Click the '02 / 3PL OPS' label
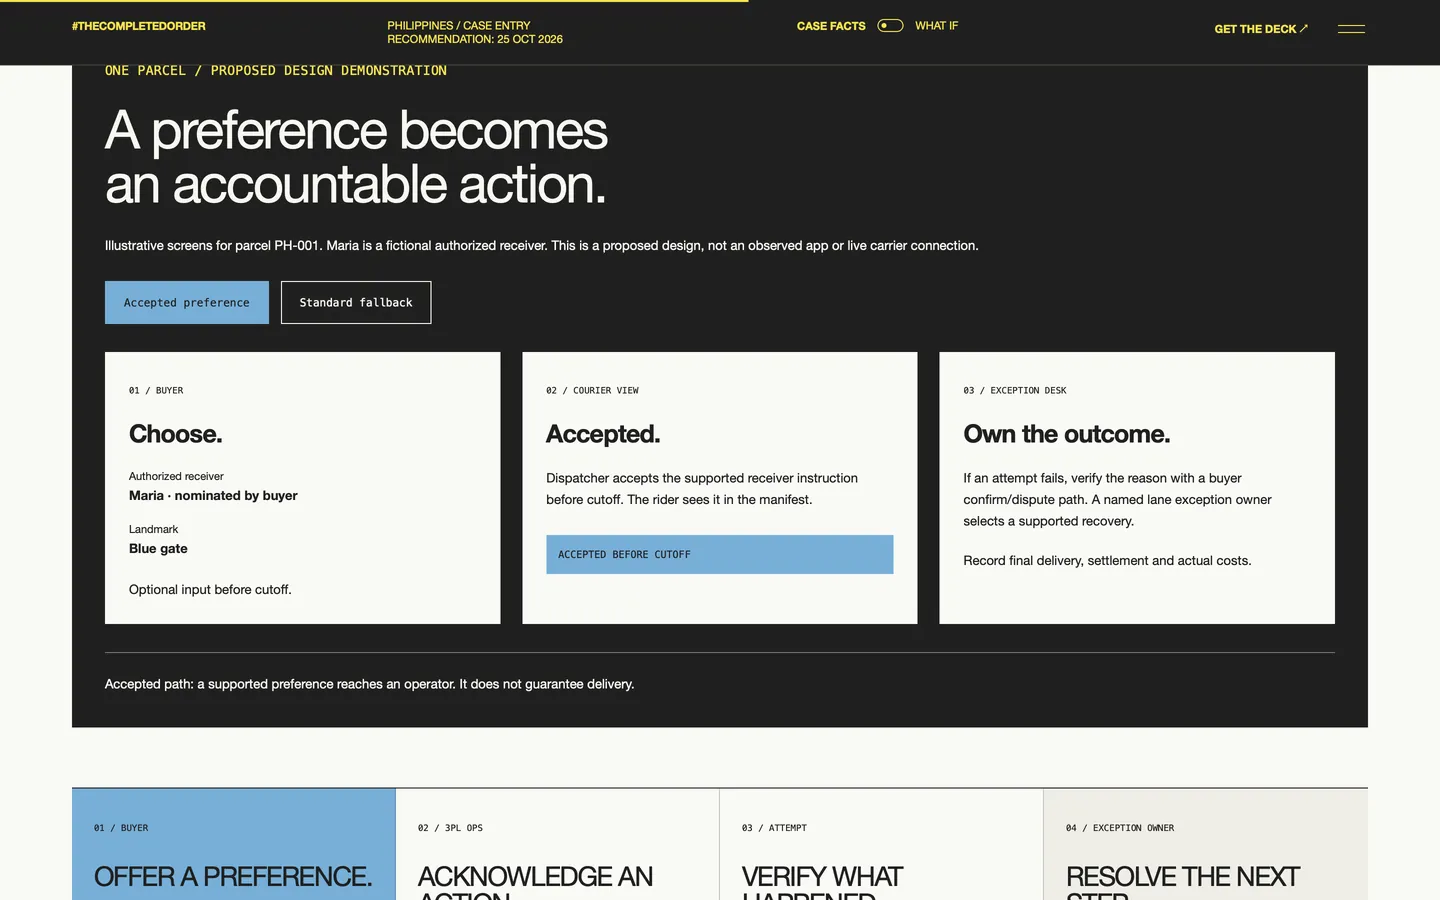The height and width of the screenshot is (900, 1440). 450,828
